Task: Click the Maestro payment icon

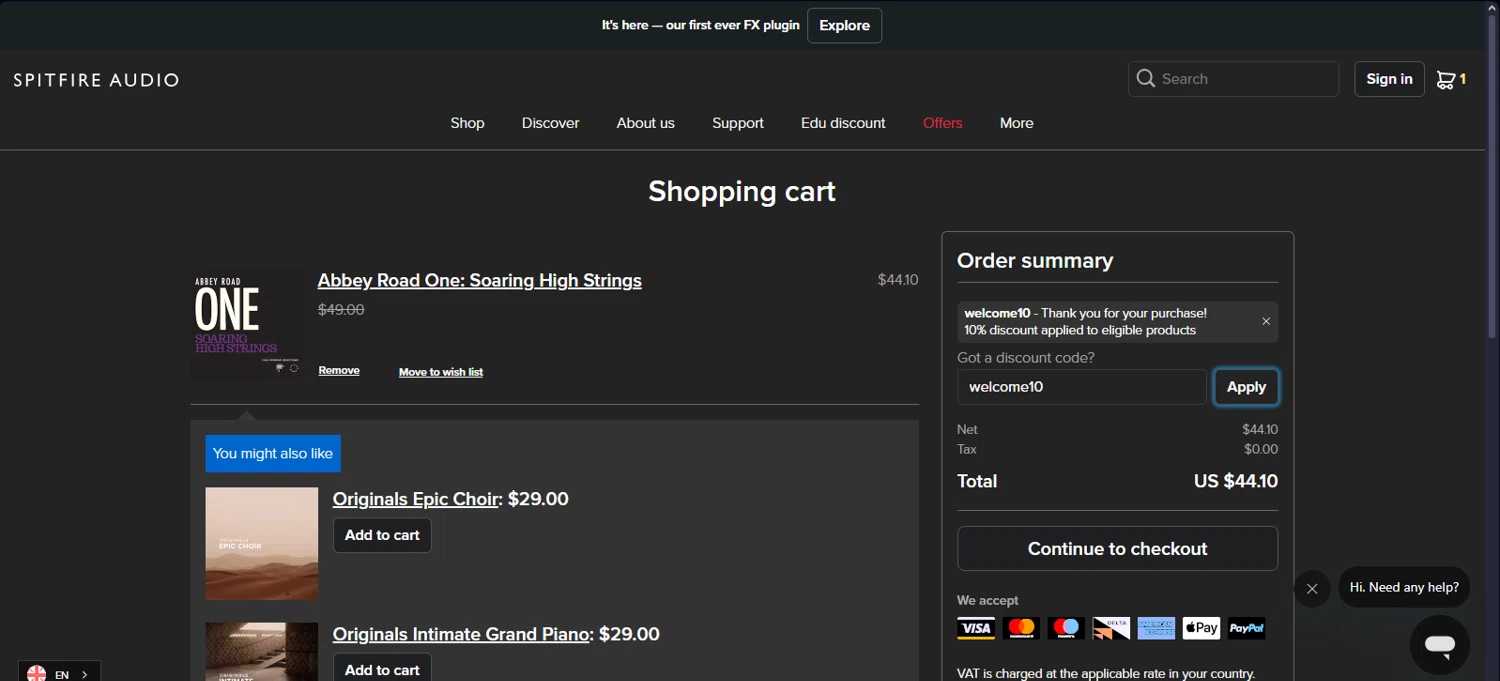Action: (x=1066, y=628)
